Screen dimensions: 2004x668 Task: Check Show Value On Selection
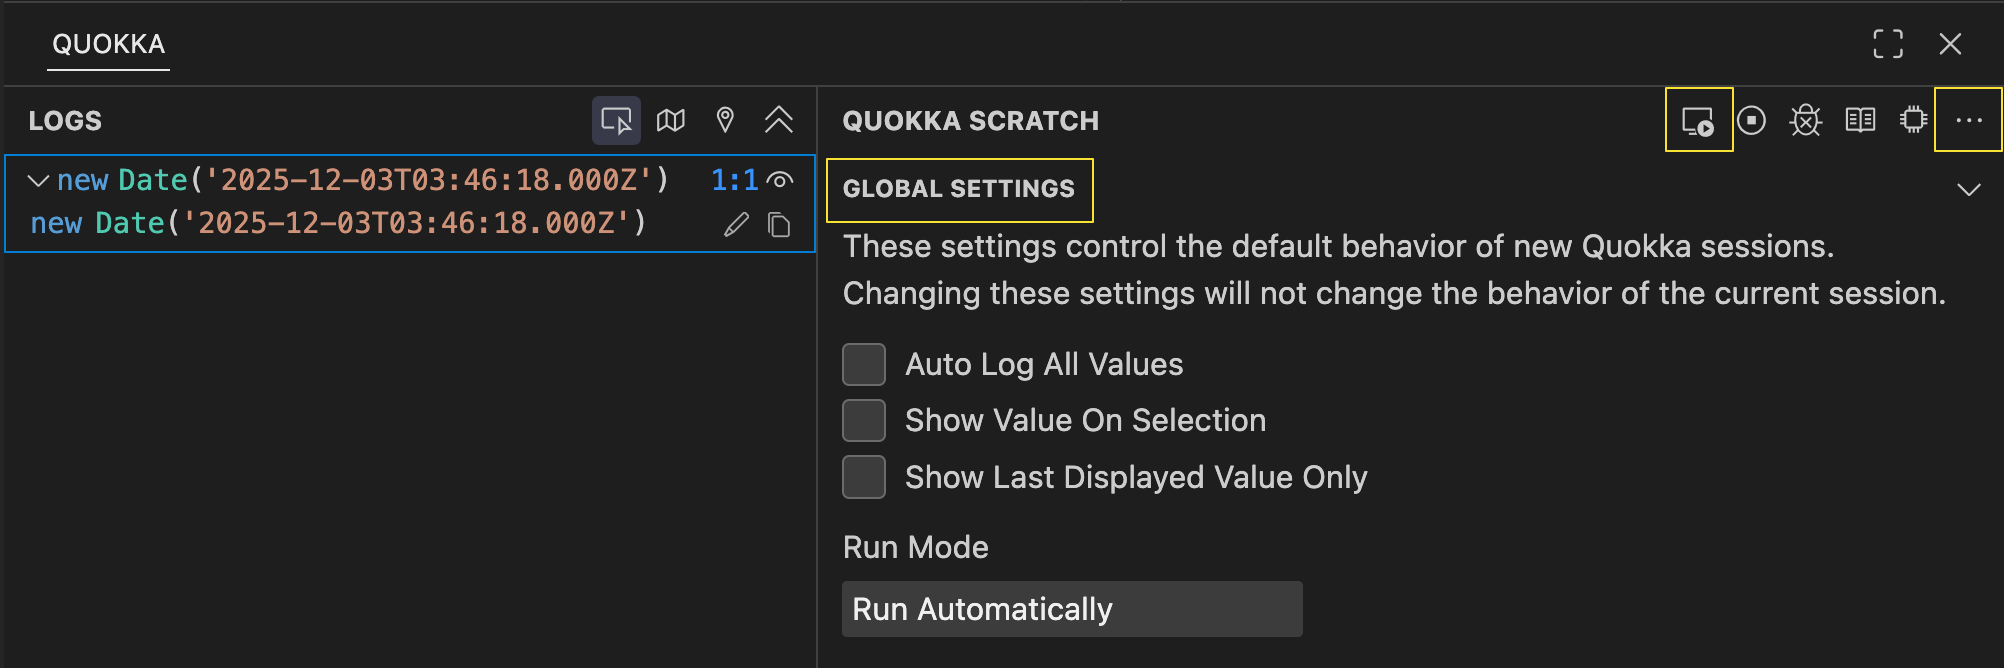tap(864, 420)
